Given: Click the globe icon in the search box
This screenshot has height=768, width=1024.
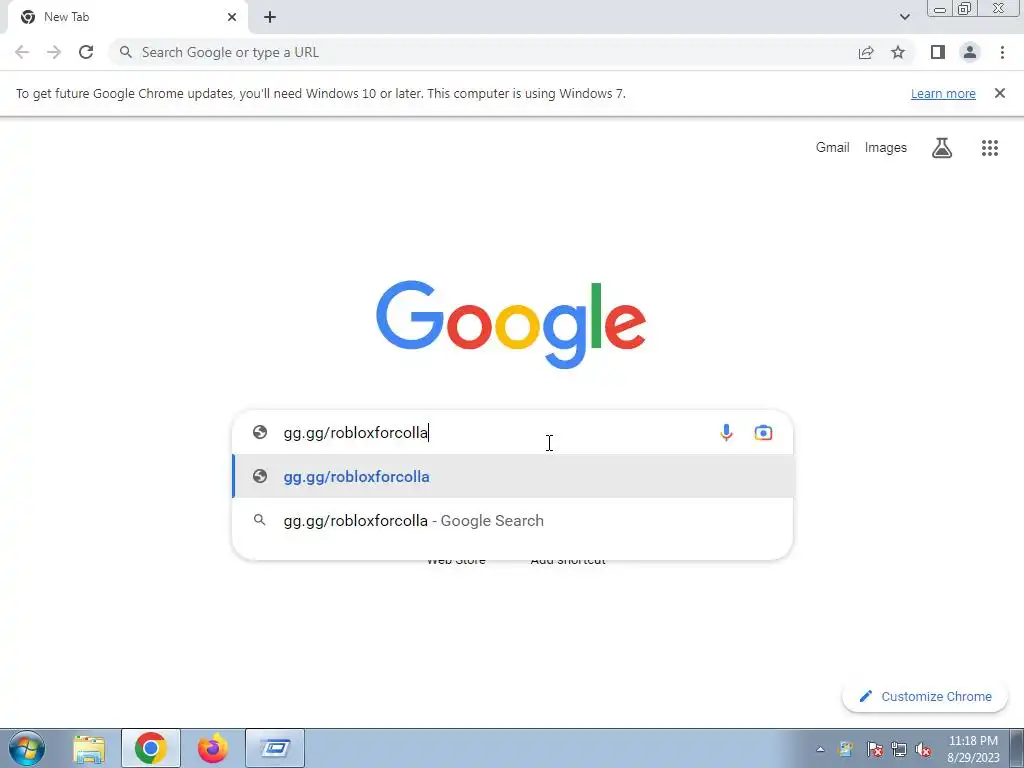Looking at the screenshot, I should tap(260, 432).
